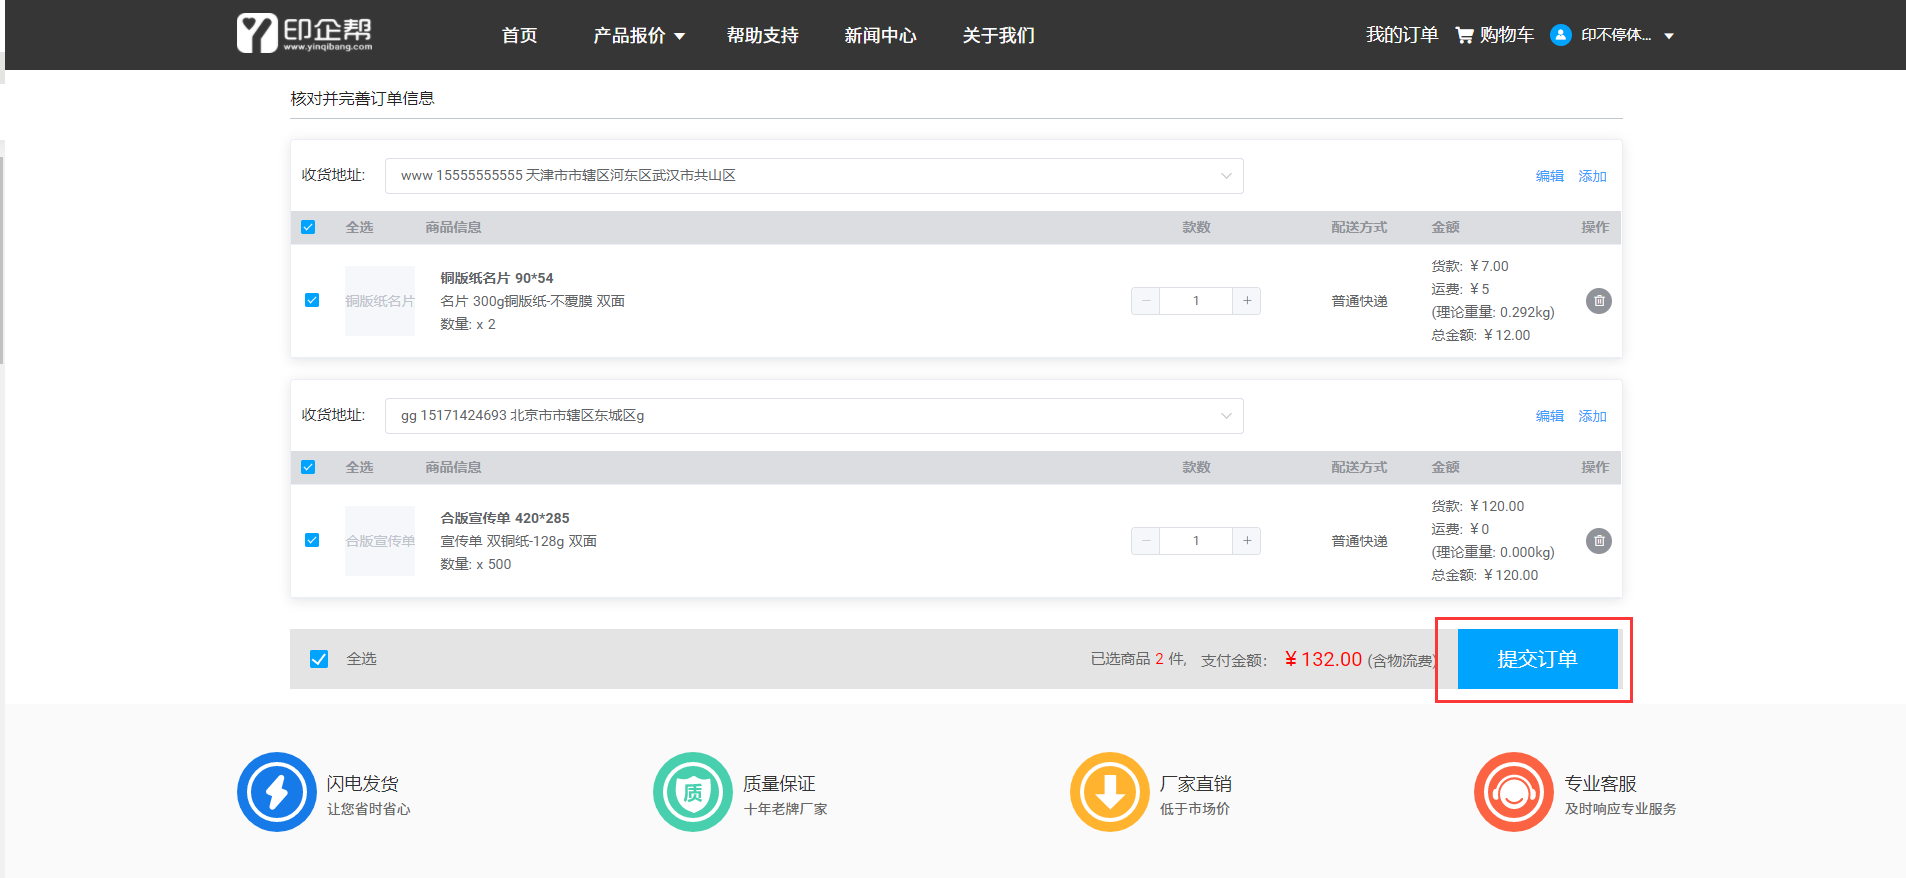Click 编辑 link for first address
The width and height of the screenshot is (1906, 878).
[x=1549, y=176]
